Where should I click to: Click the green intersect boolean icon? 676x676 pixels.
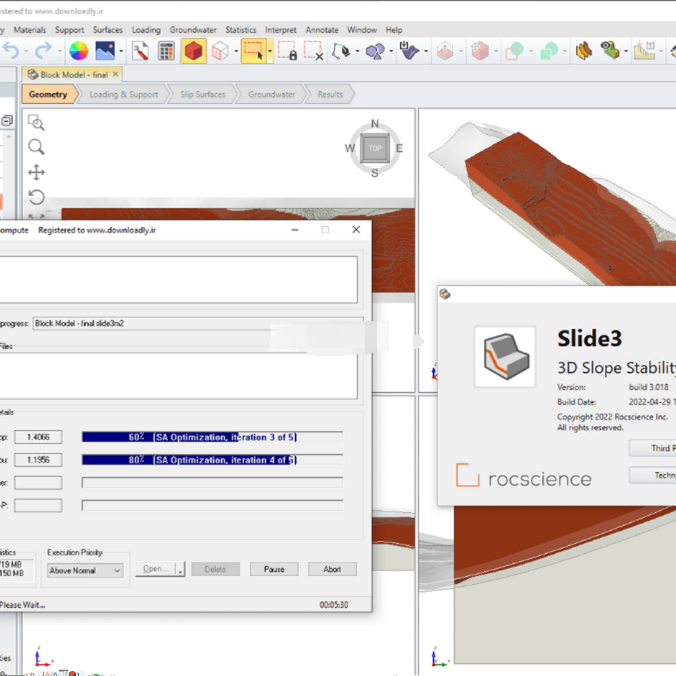(549, 51)
